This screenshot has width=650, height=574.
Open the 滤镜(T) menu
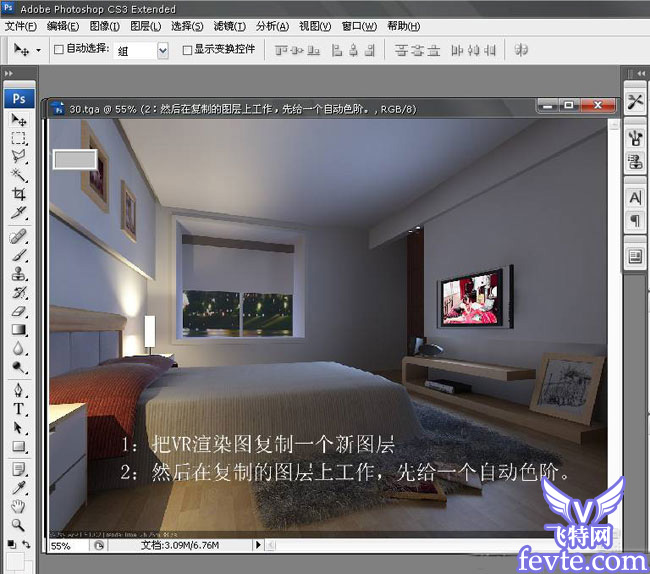tap(229, 27)
